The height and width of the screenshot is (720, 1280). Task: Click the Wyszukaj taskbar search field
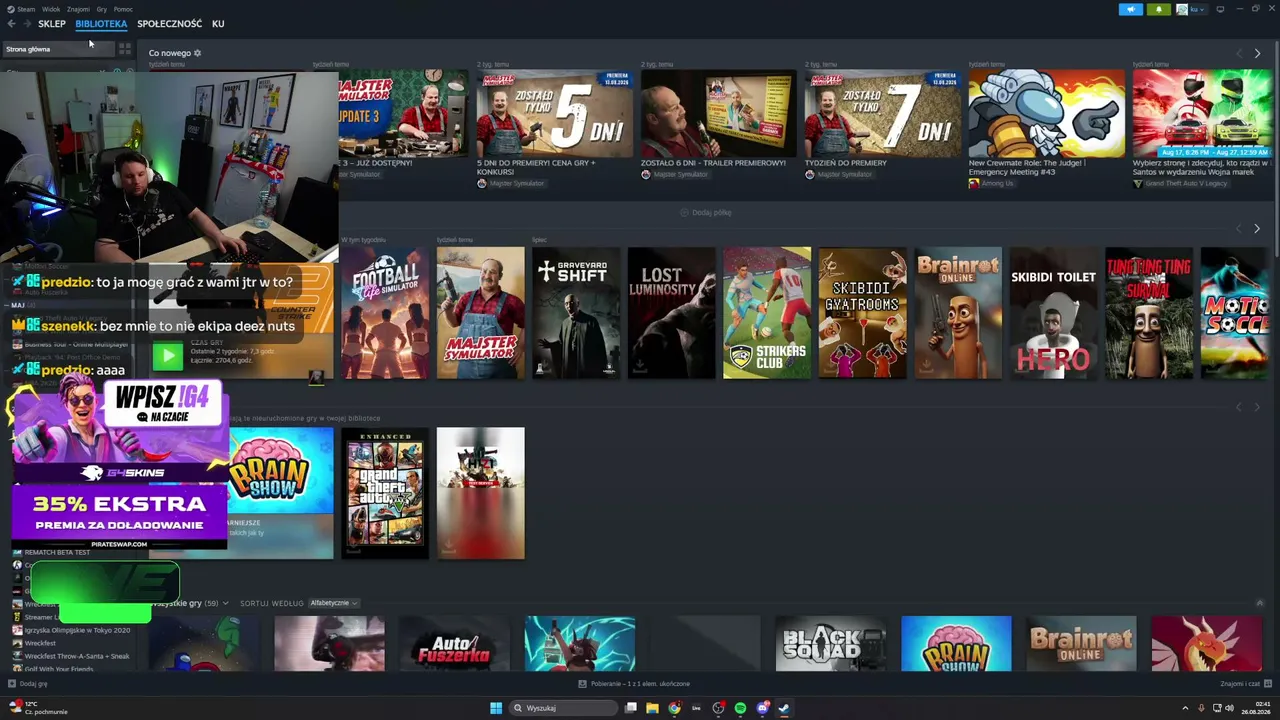[x=564, y=708]
